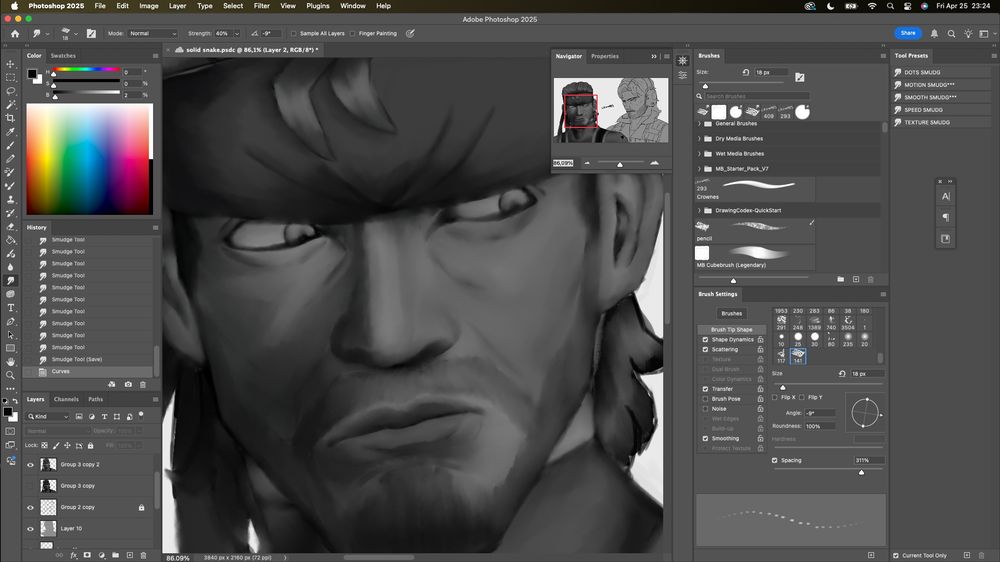The image size is (1000, 562).
Task: Delete current state in History panel
Action: point(143,385)
